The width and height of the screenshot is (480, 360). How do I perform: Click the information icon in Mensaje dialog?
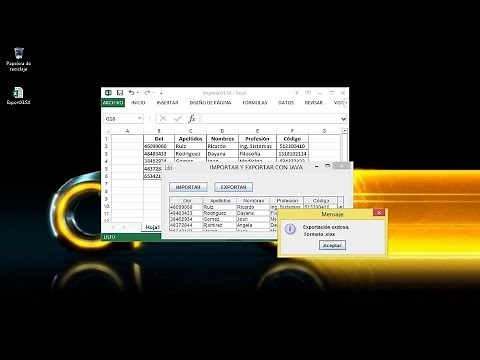point(290,229)
